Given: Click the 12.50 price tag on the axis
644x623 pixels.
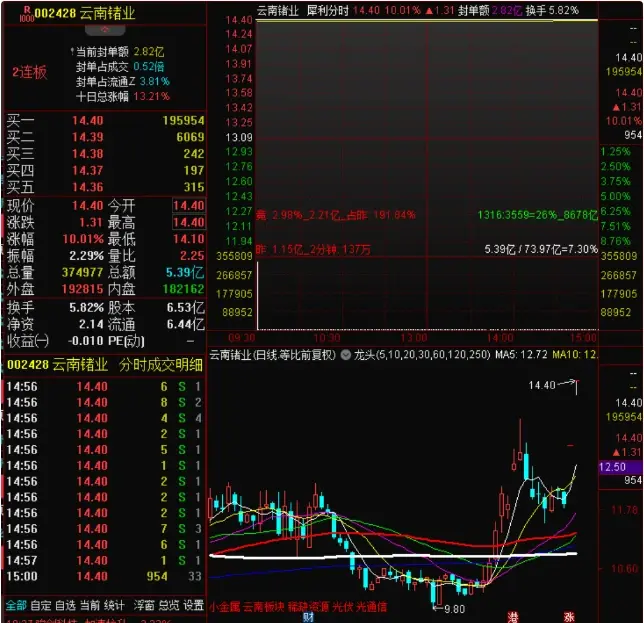Looking at the screenshot, I should click(x=613, y=468).
